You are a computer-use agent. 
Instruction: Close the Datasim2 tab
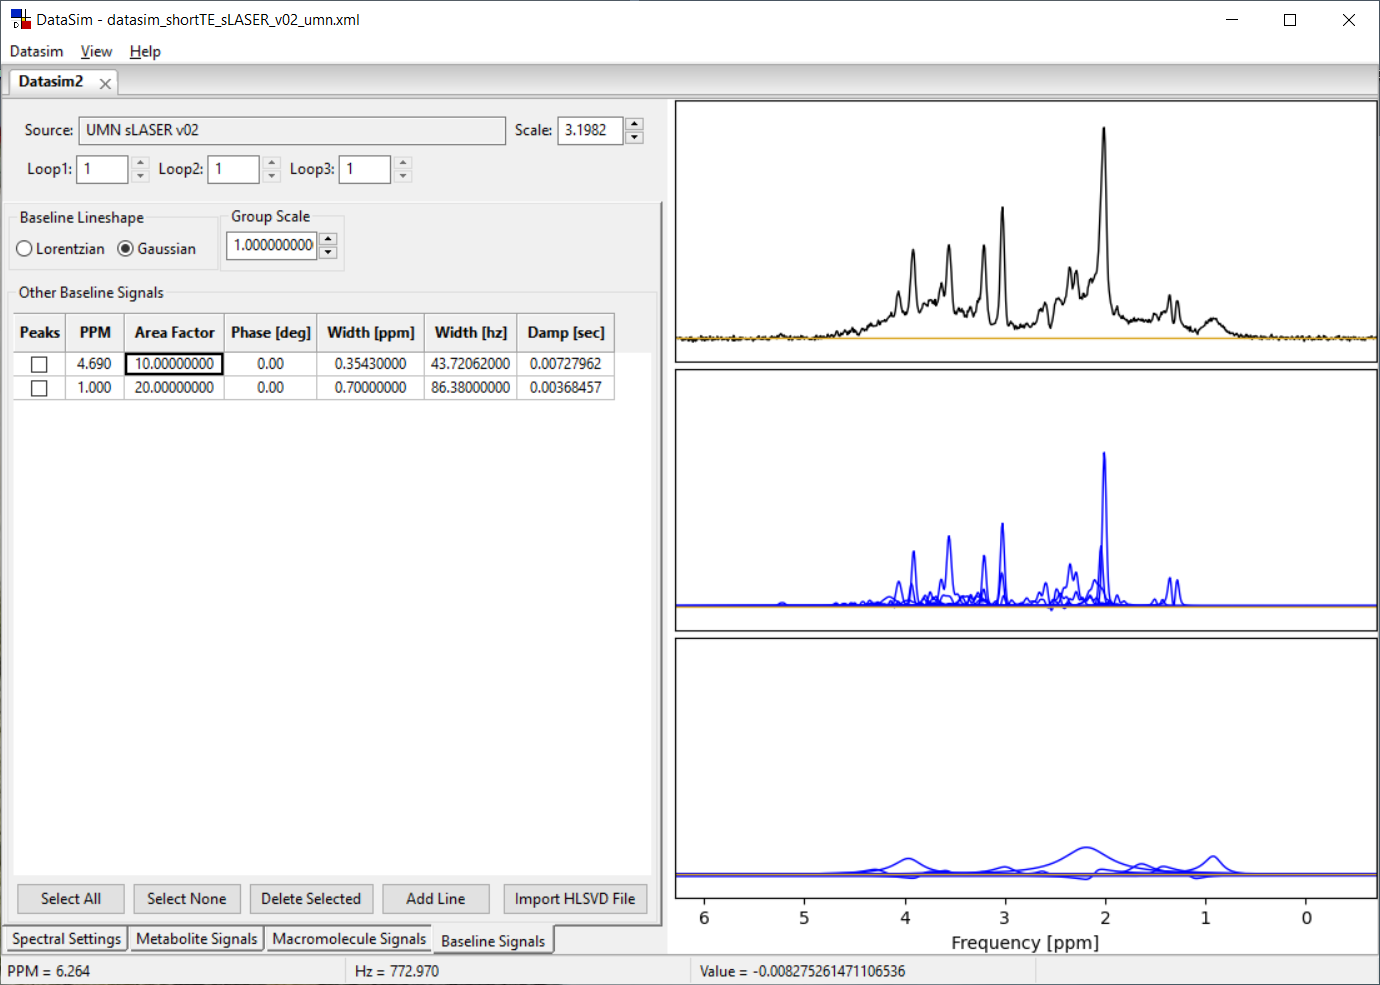tap(105, 84)
